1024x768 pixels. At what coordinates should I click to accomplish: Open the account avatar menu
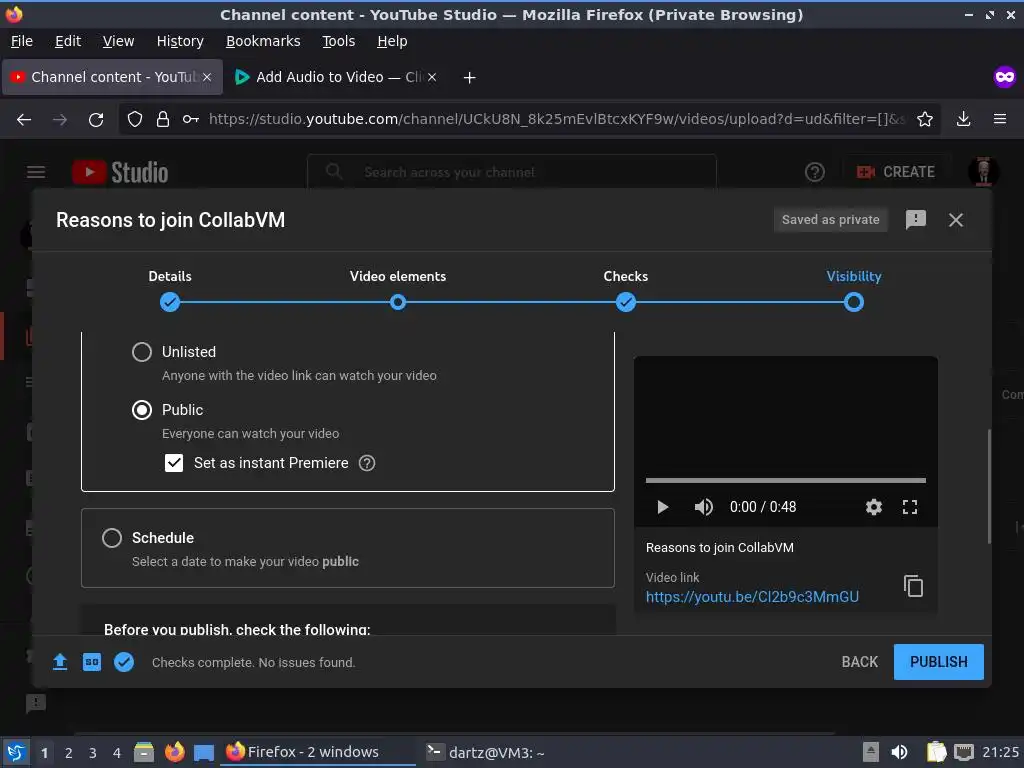[x=982, y=172]
